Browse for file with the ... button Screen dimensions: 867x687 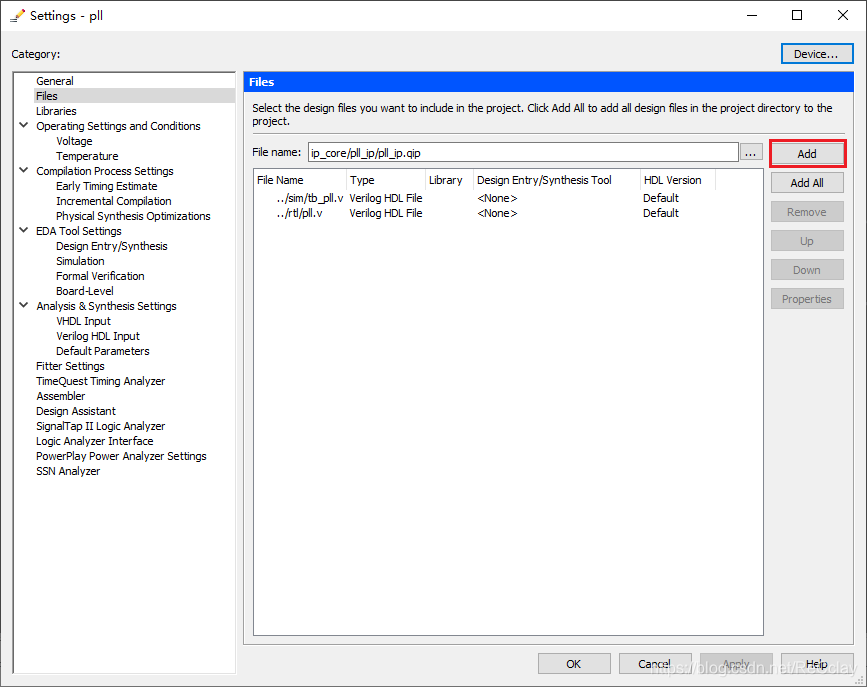[750, 152]
